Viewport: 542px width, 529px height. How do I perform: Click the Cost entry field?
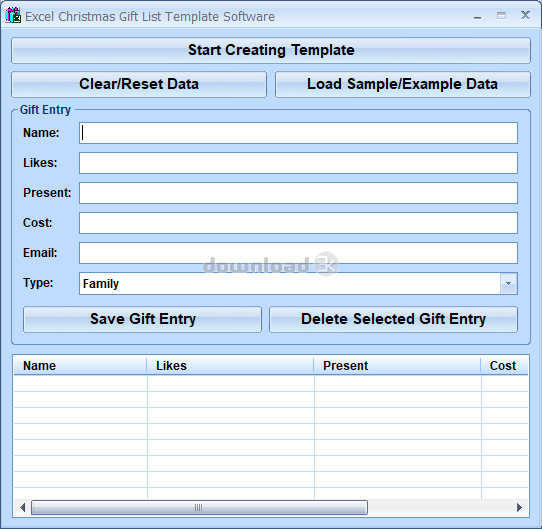tap(298, 223)
